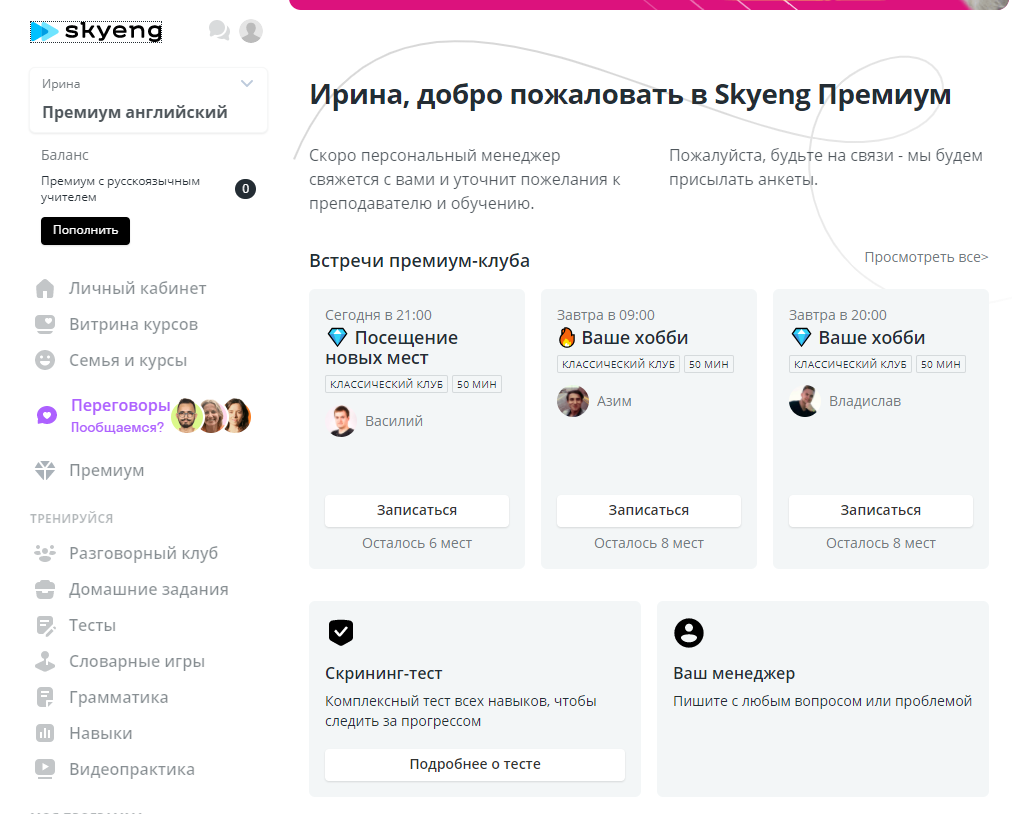1012x814 pixels.
Task: Click the Словарные игры joystick icon
Action: click(45, 661)
